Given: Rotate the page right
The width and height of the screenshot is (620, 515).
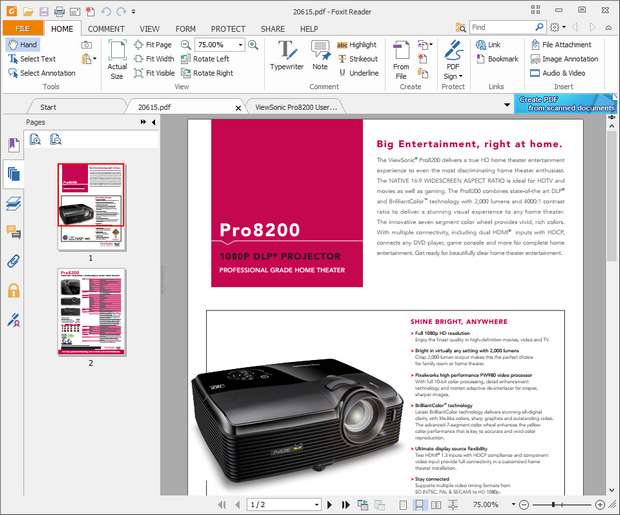Looking at the screenshot, I should (x=207, y=73).
